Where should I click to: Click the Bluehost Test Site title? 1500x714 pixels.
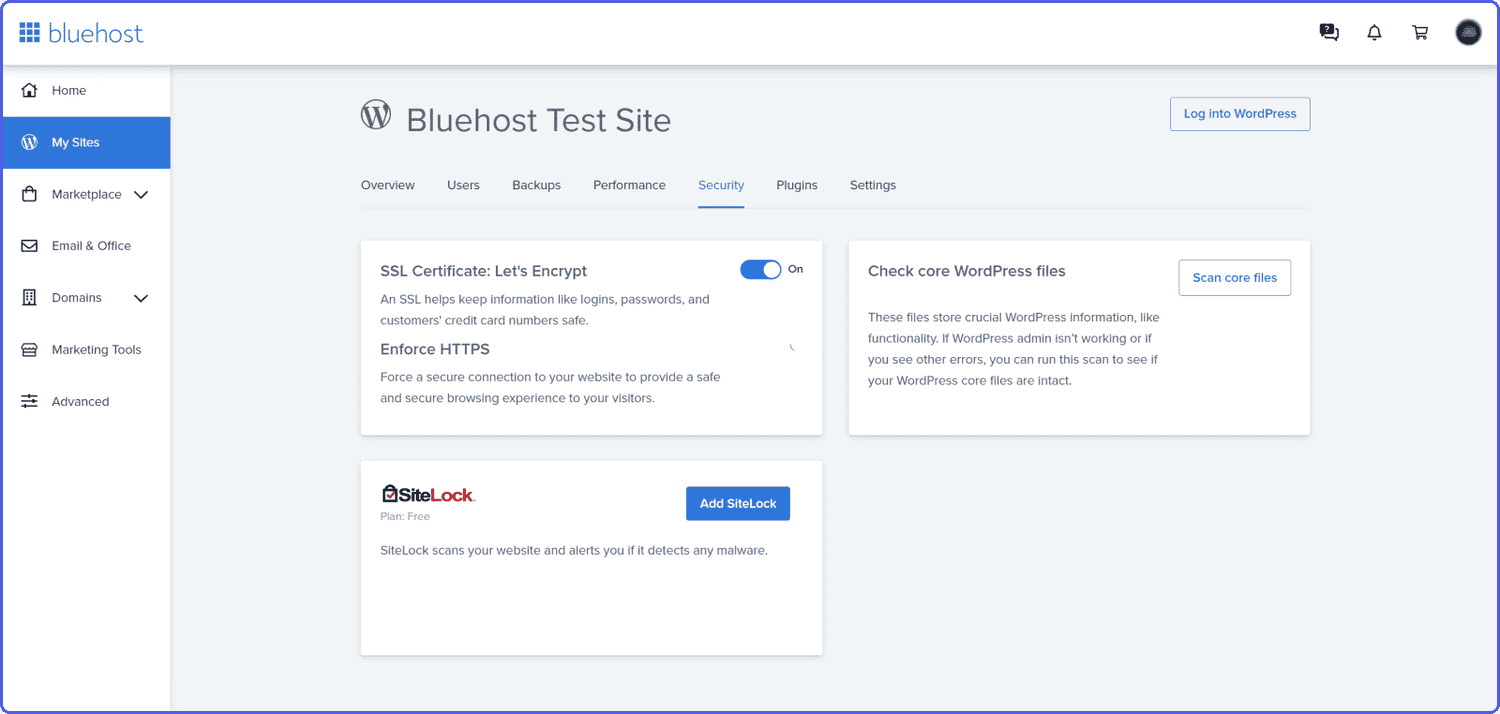click(539, 120)
